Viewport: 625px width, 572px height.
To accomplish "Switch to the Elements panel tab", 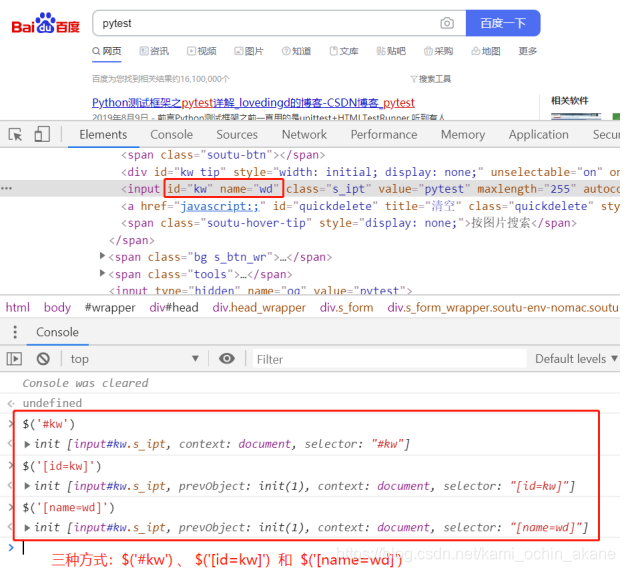I will (103, 134).
